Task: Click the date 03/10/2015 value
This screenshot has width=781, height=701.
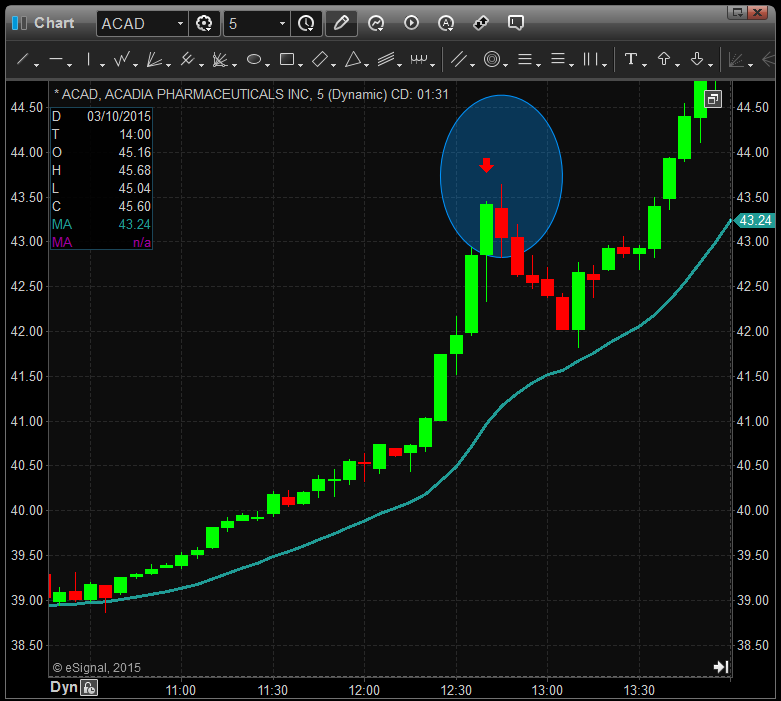Action: click(x=119, y=117)
